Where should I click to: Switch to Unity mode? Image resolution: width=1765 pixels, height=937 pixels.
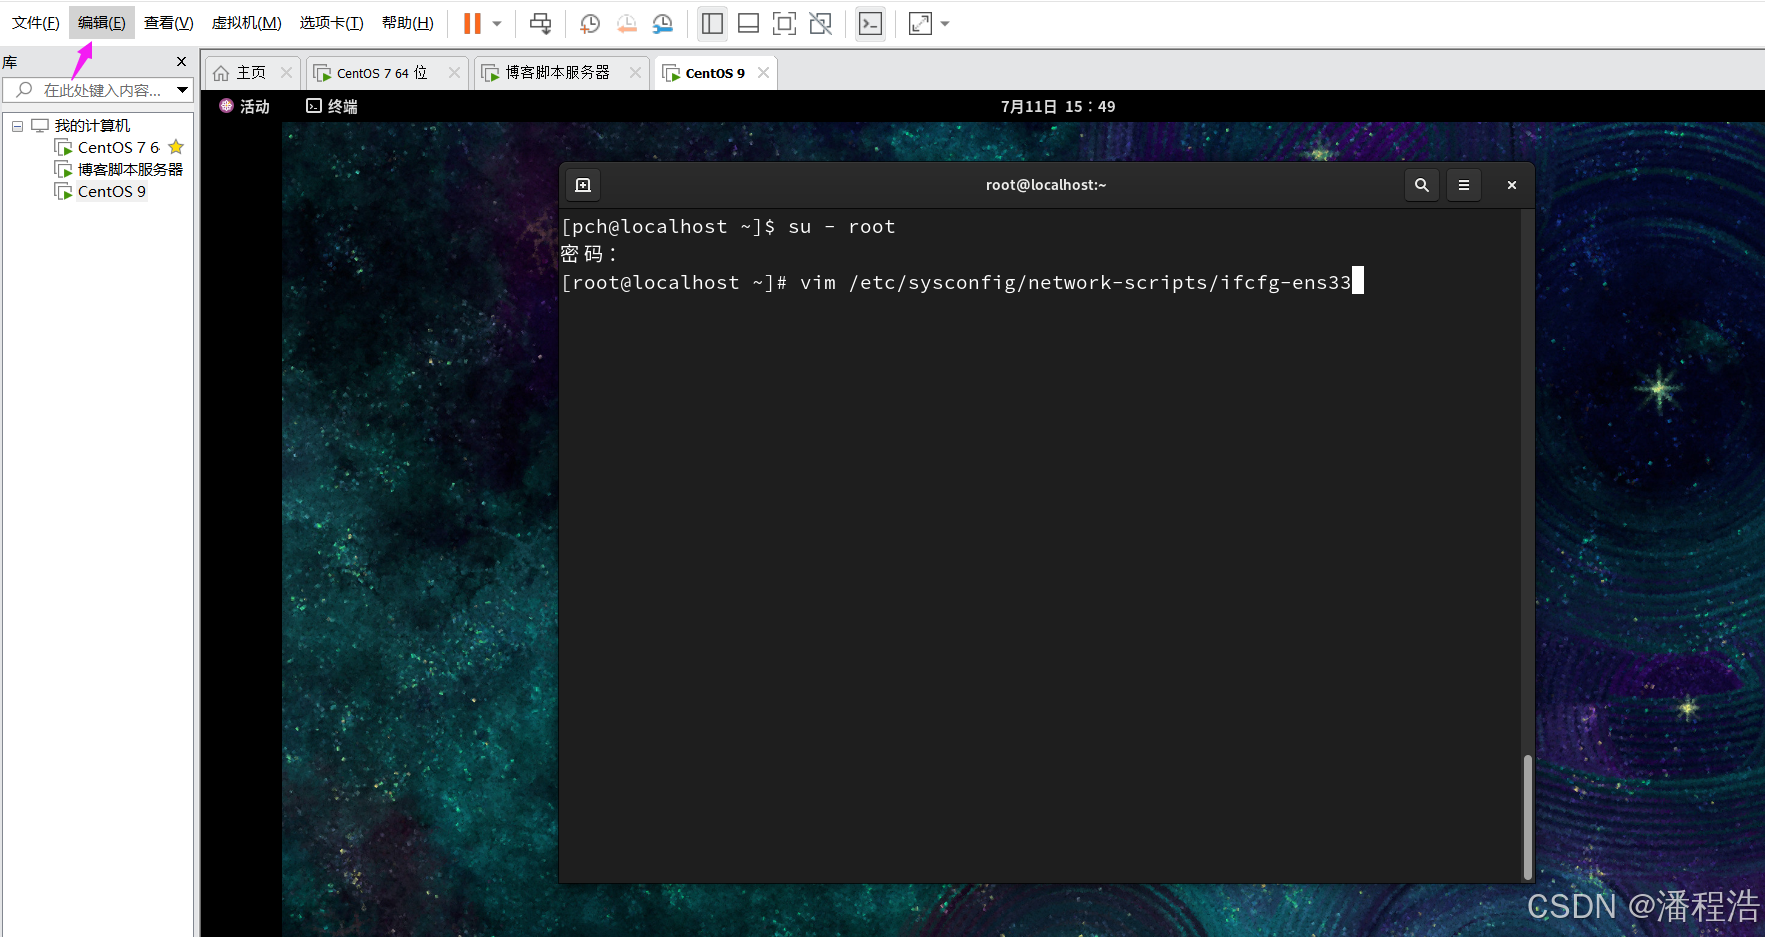[821, 23]
